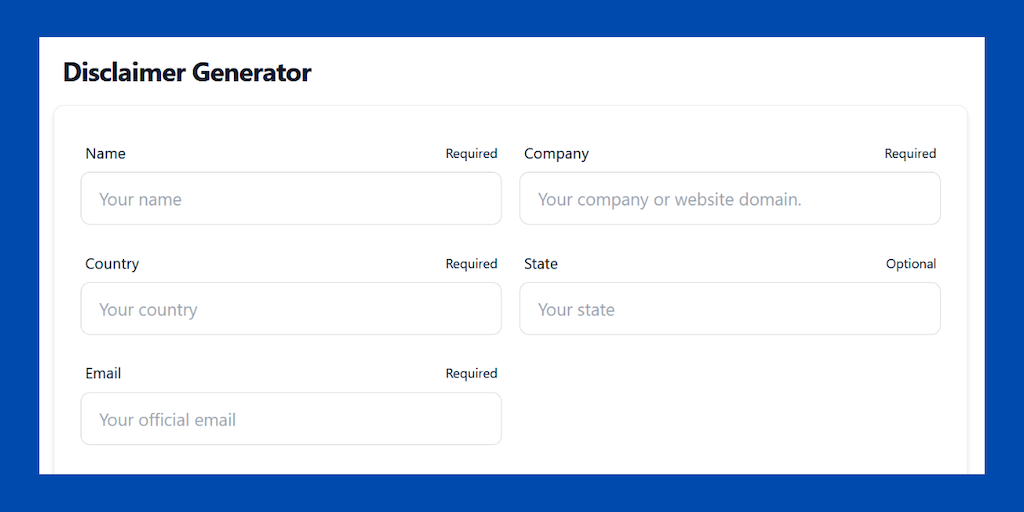Click the Email field label
Screen dimensions: 1024x512
tap(103, 373)
